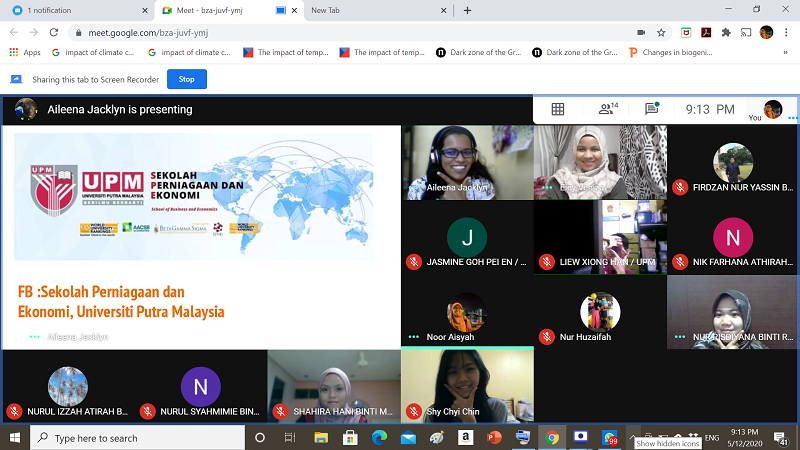Open the Meet tile layout grid icon

pos(558,109)
